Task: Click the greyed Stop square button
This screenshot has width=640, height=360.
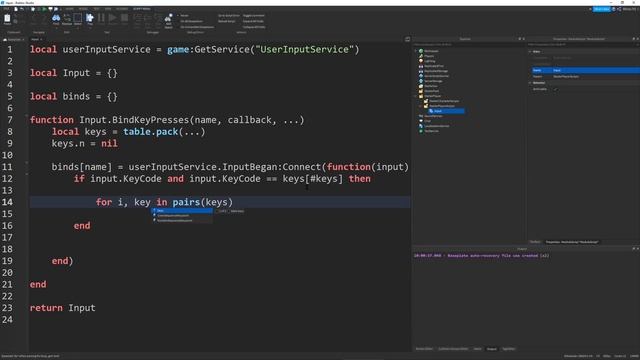Action: [x=124, y=18]
